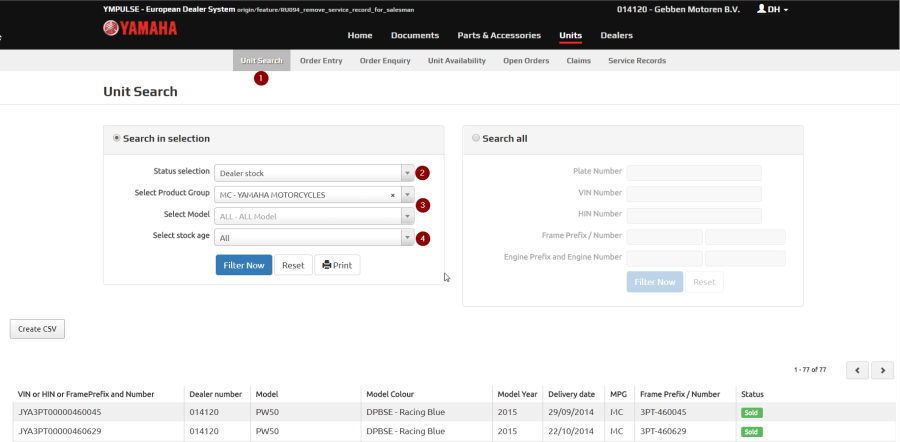900x442 pixels.
Task: Click the Model Colour column header
Action: (390, 394)
